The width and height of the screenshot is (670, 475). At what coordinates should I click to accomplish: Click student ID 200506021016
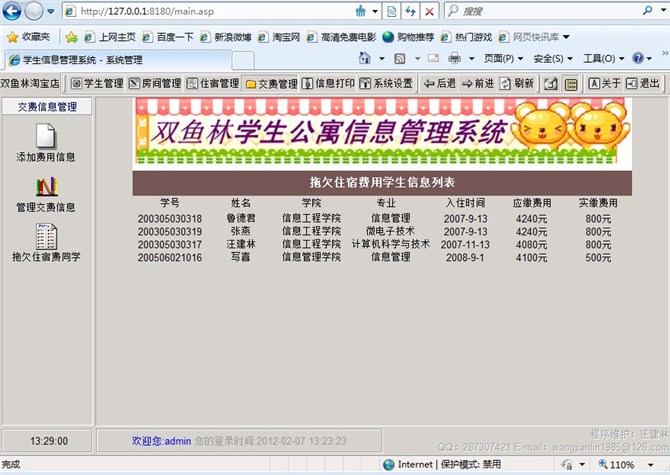170,257
